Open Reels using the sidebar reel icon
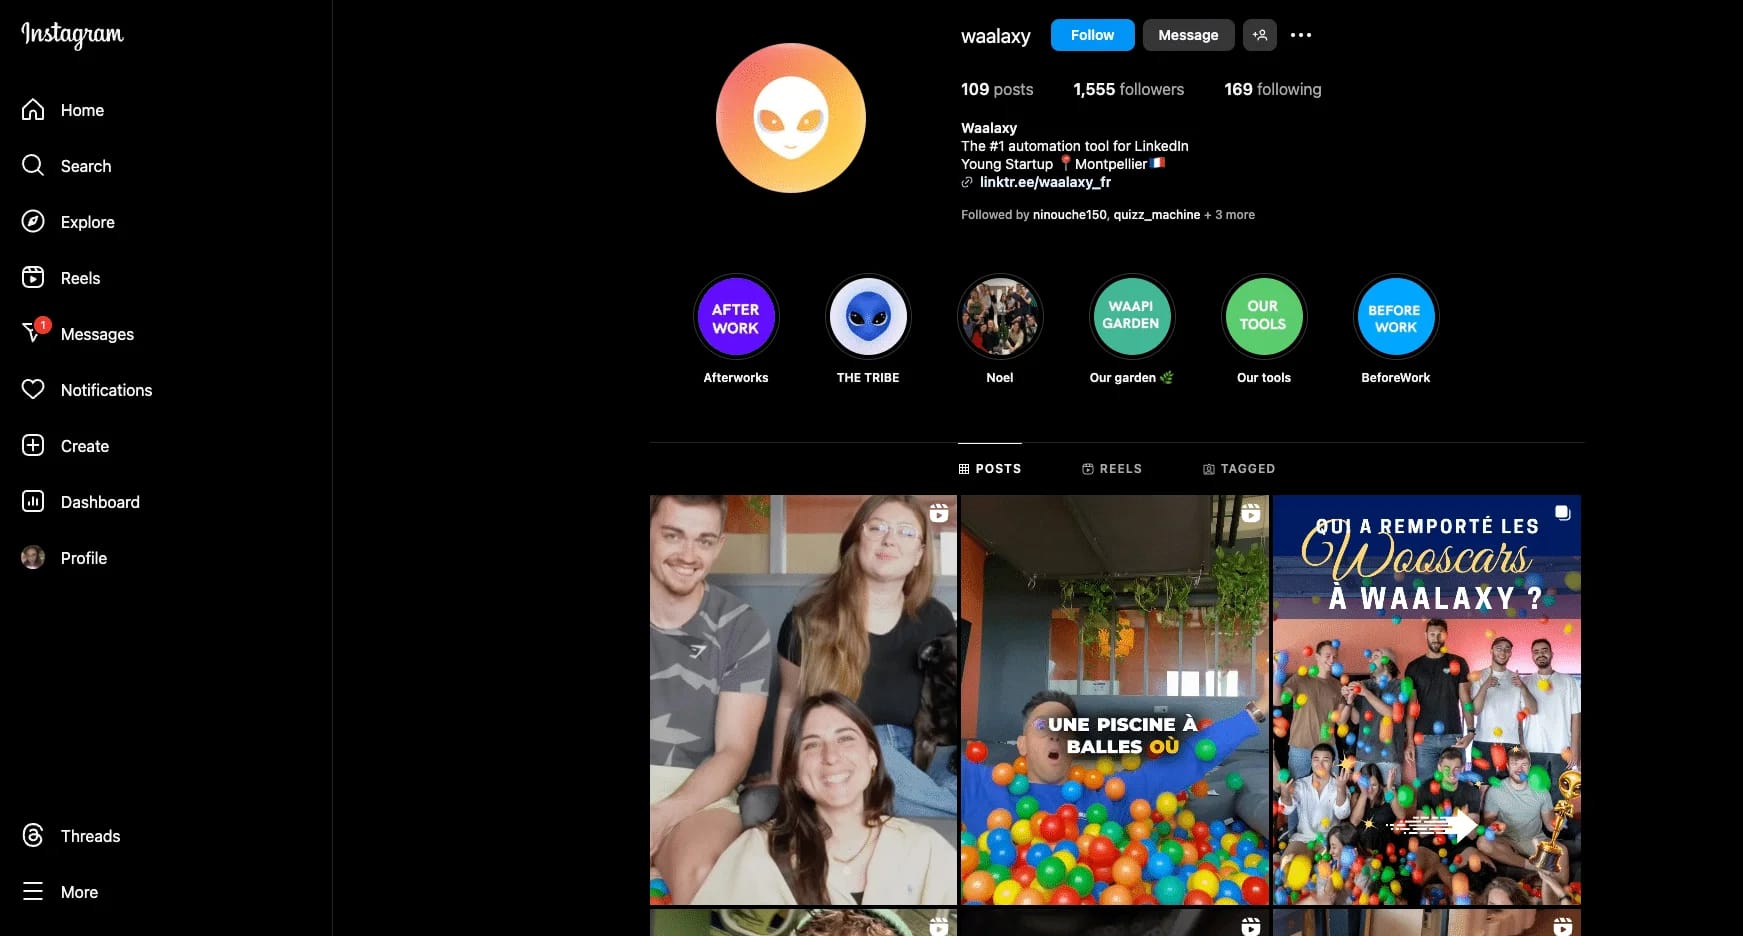The image size is (1743, 936). click(33, 278)
